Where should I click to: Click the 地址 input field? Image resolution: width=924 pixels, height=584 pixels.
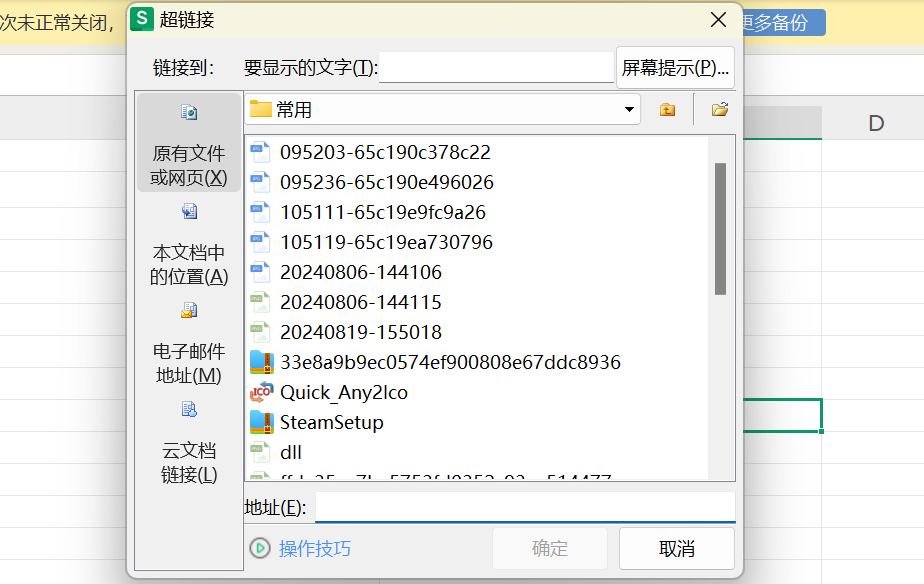coord(526,507)
